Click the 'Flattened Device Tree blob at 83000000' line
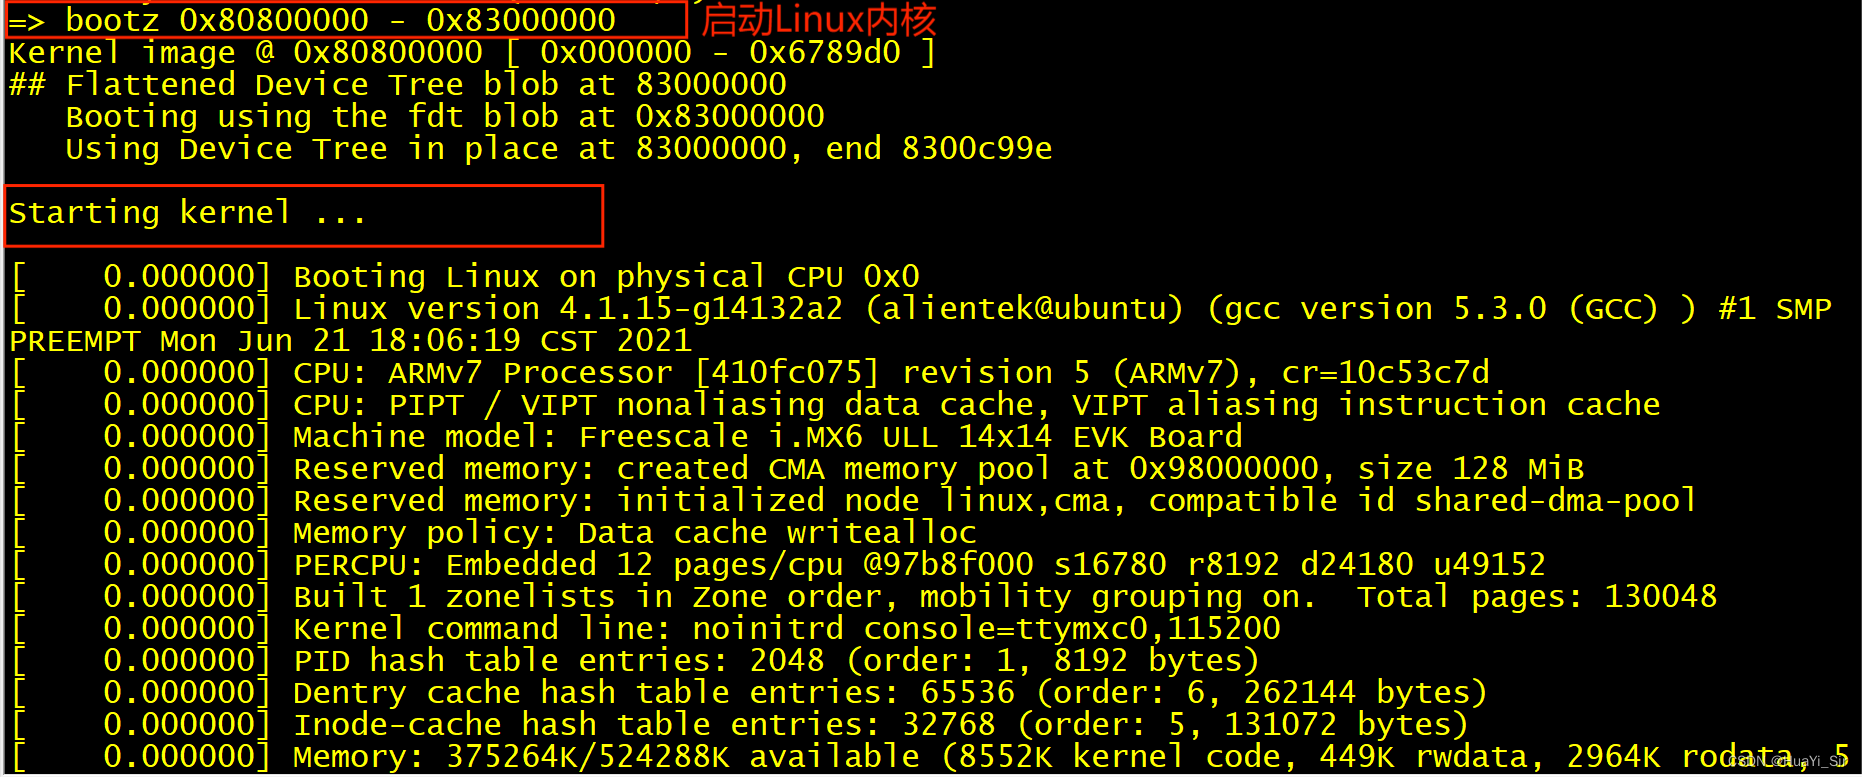This screenshot has width=1863, height=778. click(x=398, y=84)
